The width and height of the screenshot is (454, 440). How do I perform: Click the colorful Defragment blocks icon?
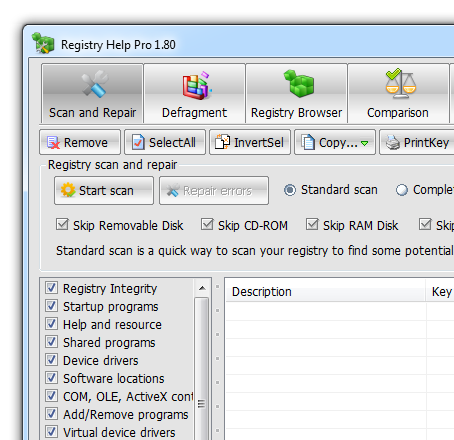pos(197,85)
